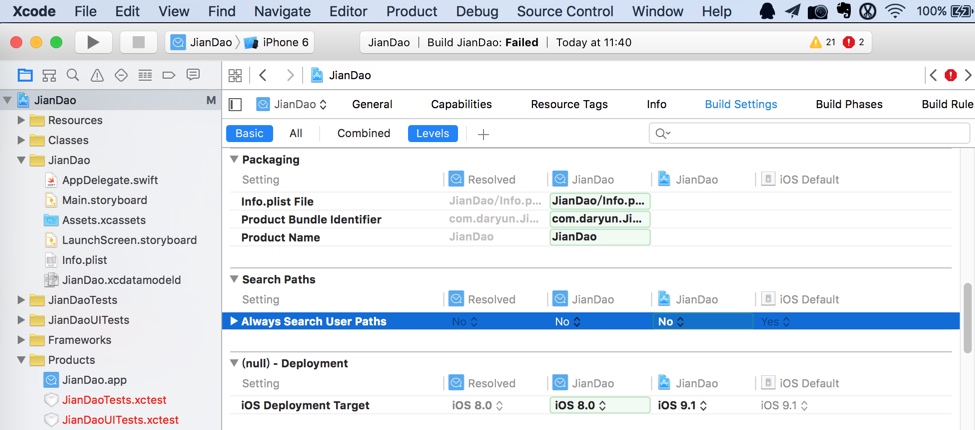Toggle the project/targets list sidebar icon

tap(235, 104)
